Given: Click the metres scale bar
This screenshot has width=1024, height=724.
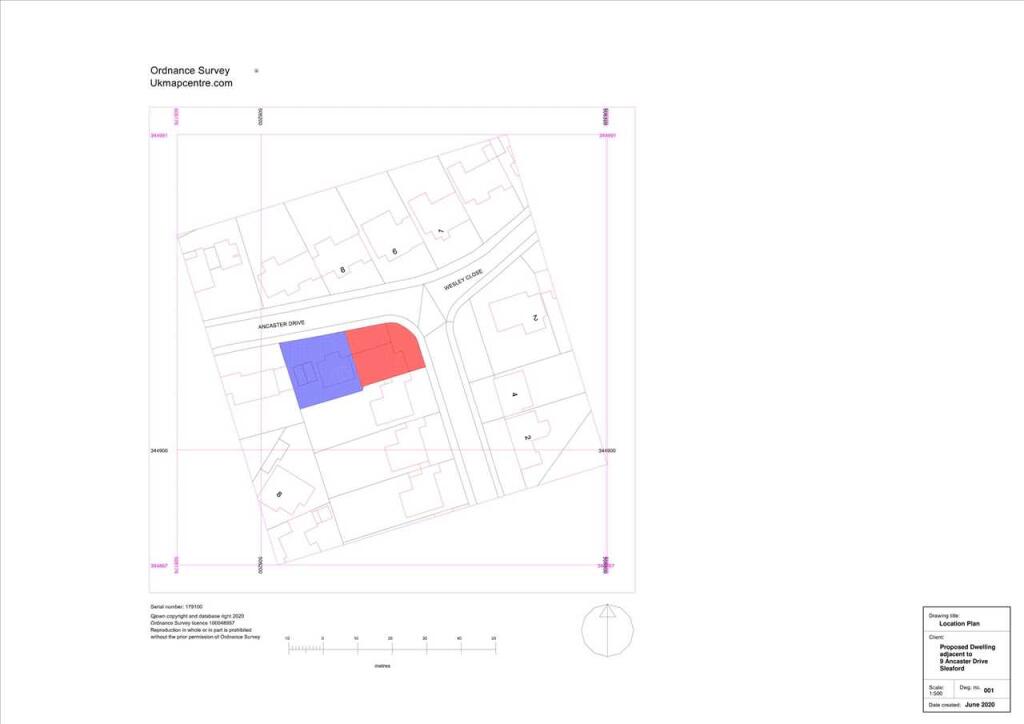Looking at the screenshot, I should [391, 649].
